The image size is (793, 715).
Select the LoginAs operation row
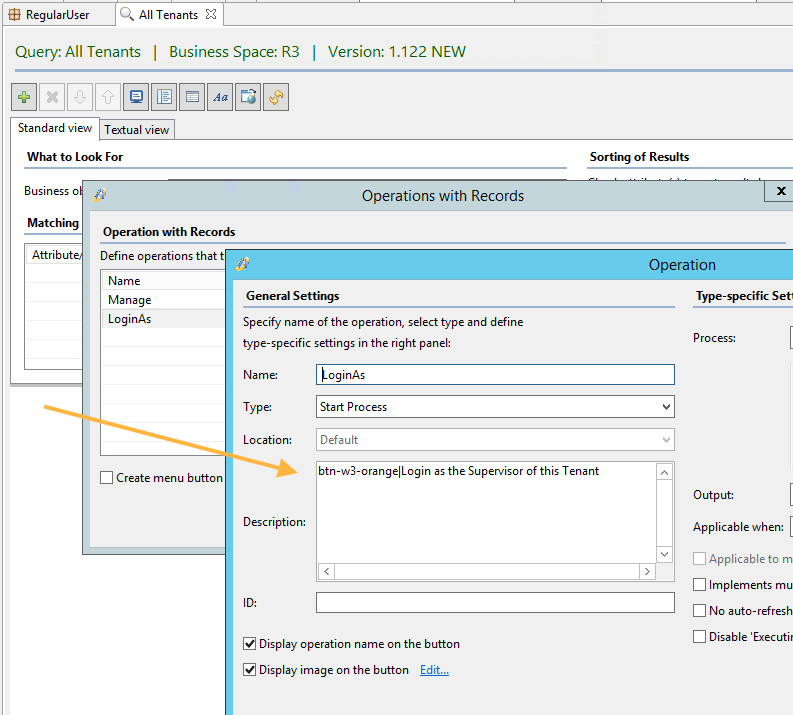163,319
